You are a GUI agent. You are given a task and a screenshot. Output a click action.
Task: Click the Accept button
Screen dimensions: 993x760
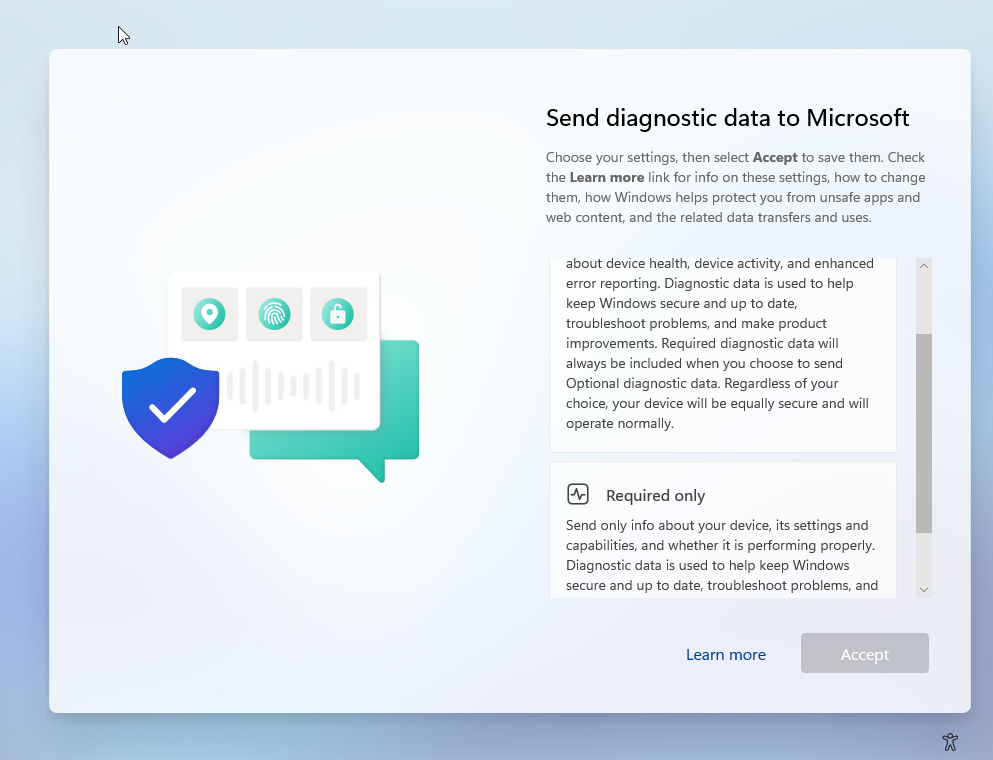coord(864,653)
